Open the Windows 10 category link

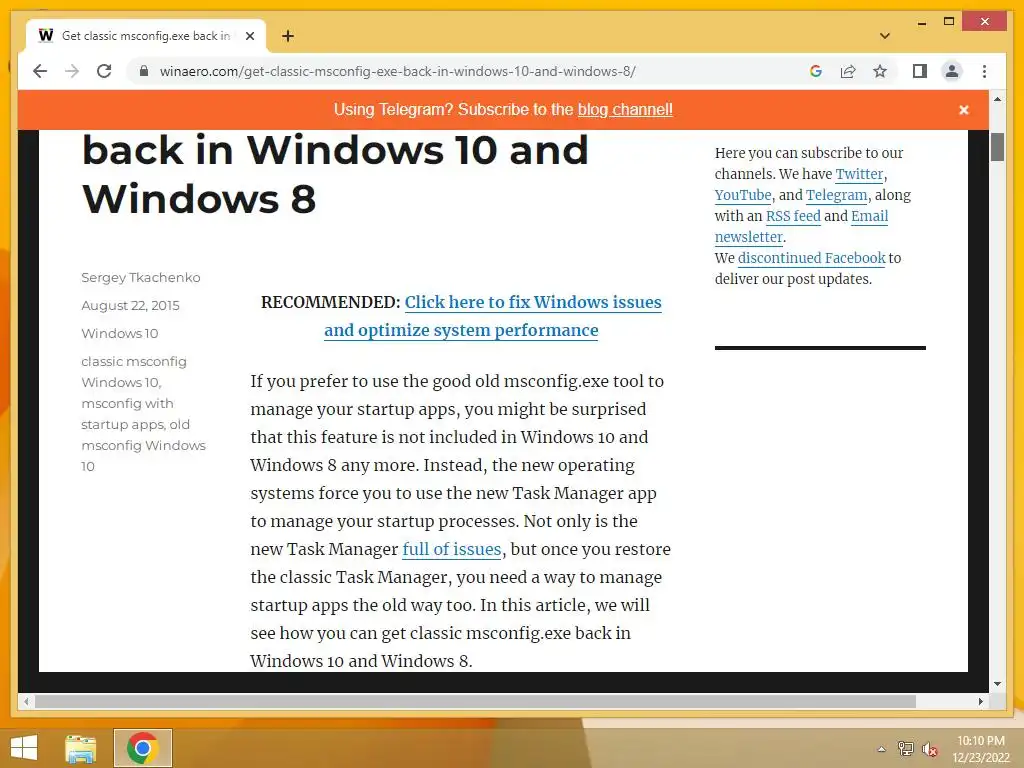click(x=120, y=334)
